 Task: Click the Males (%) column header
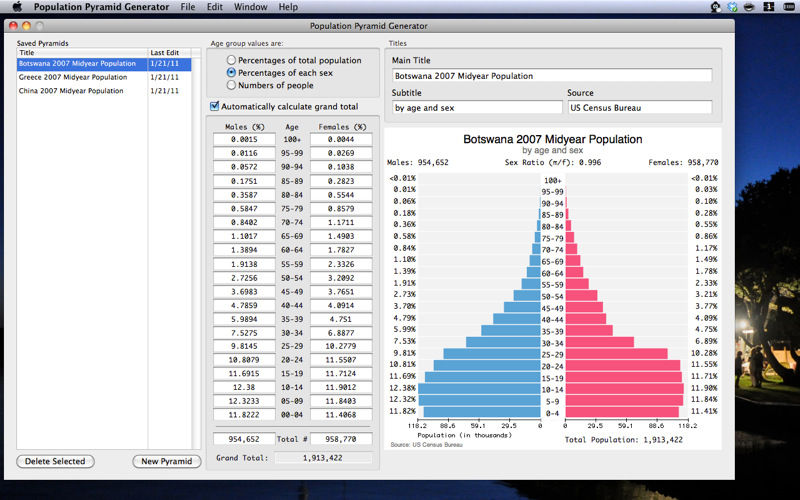[x=244, y=127]
